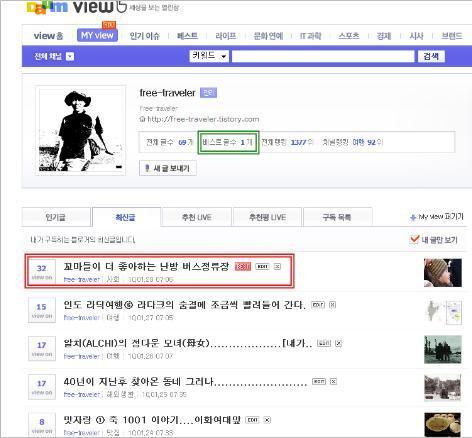Switch to the 추천평 LIVE tab
Viewport: 472px width, 438px height.
(x=267, y=217)
